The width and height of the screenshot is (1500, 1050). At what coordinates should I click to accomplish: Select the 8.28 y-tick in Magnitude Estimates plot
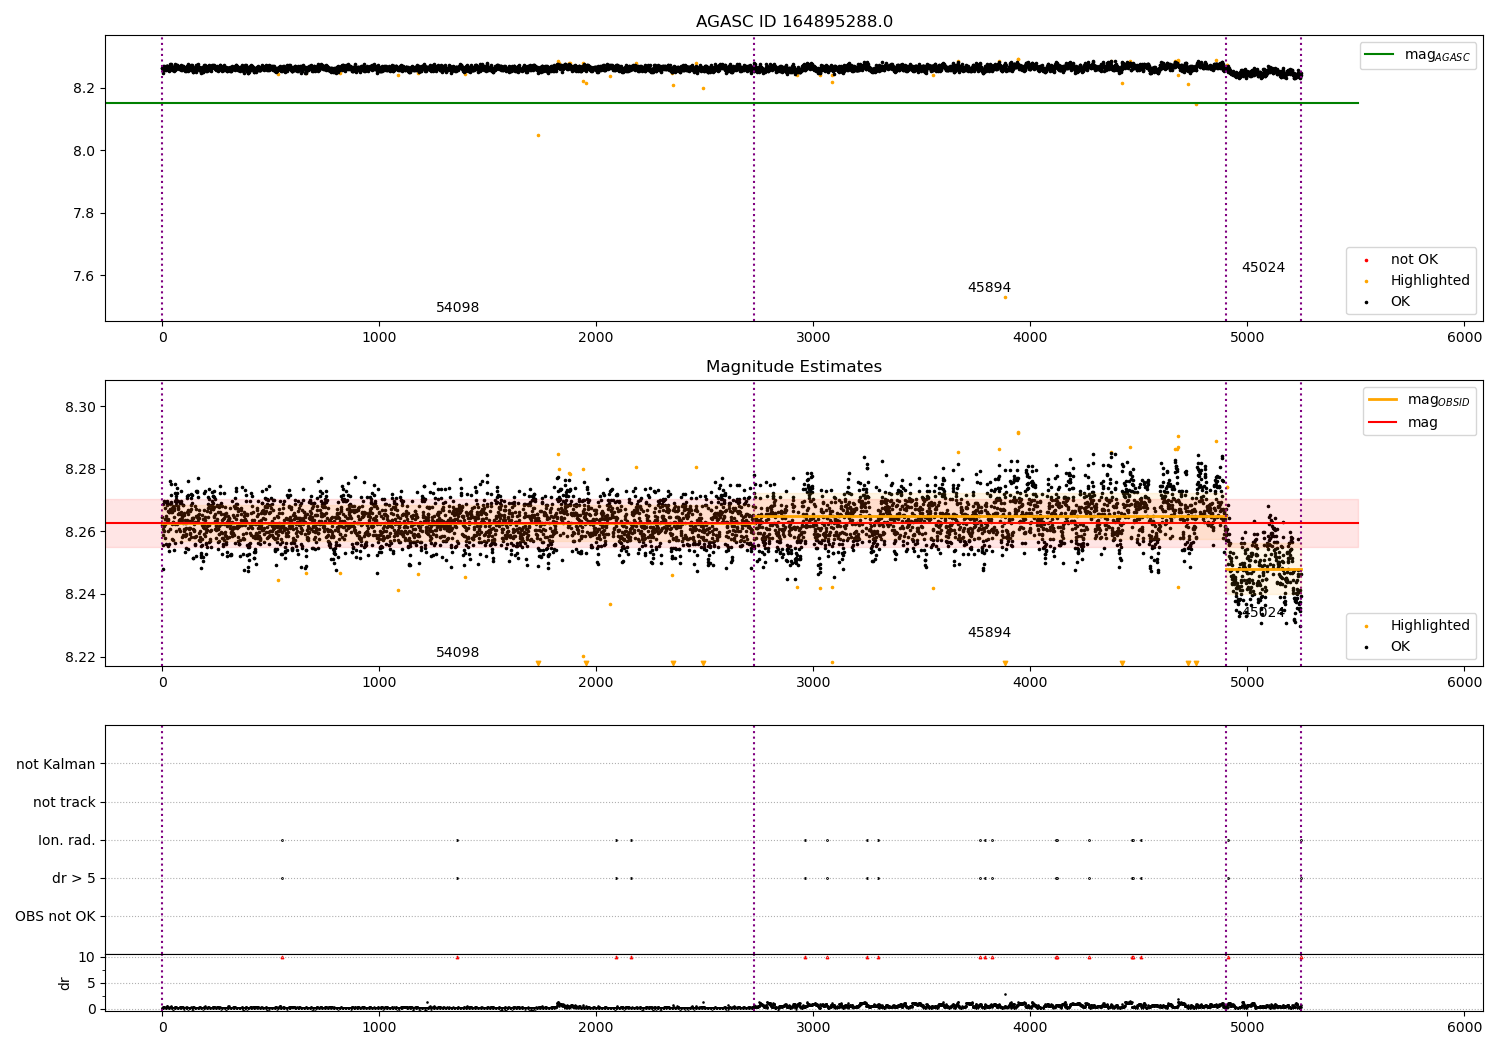click(x=81, y=469)
